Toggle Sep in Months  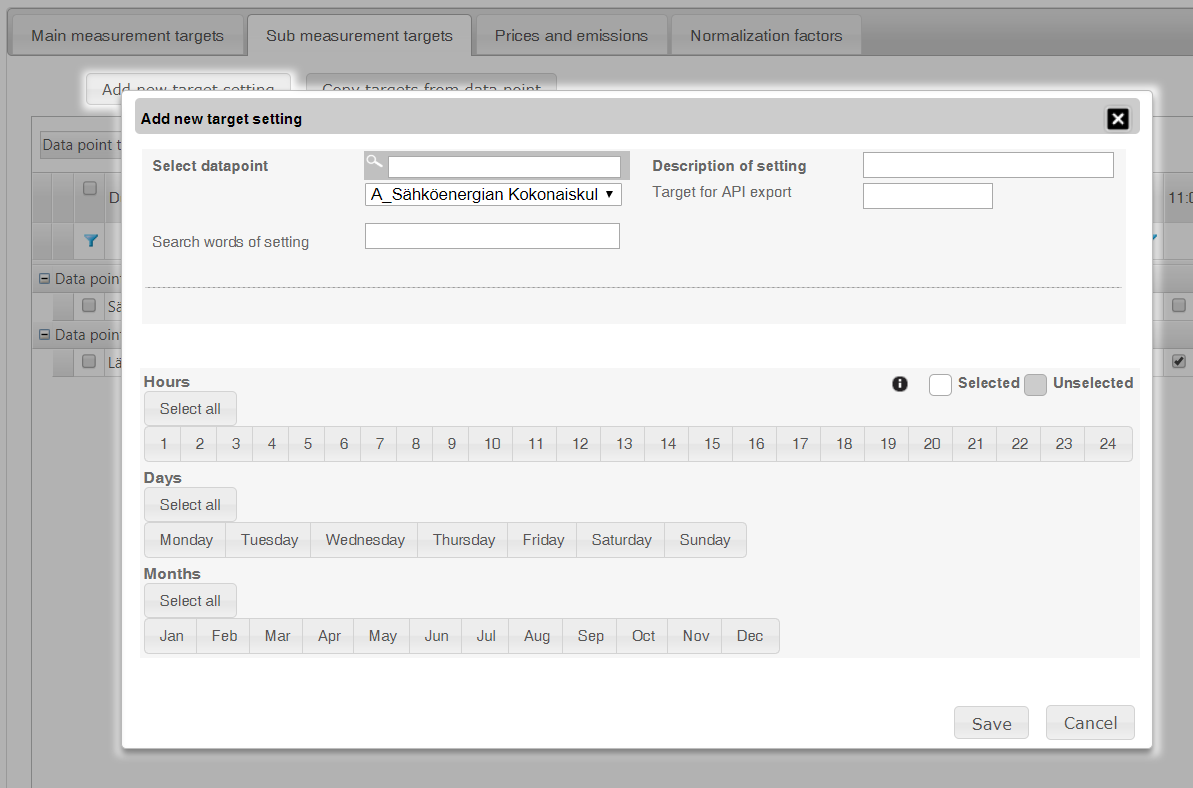point(590,636)
